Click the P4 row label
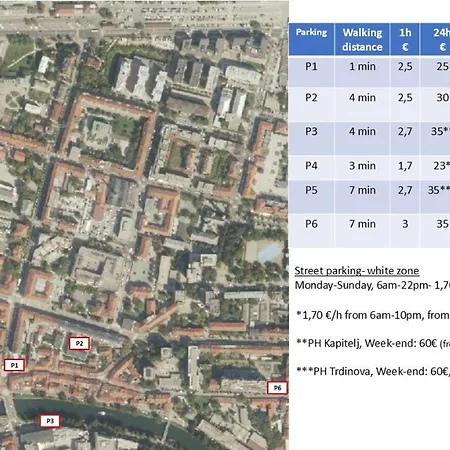Viewport: 450px width, 450px height. pyautogui.click(x=311, y=166)
